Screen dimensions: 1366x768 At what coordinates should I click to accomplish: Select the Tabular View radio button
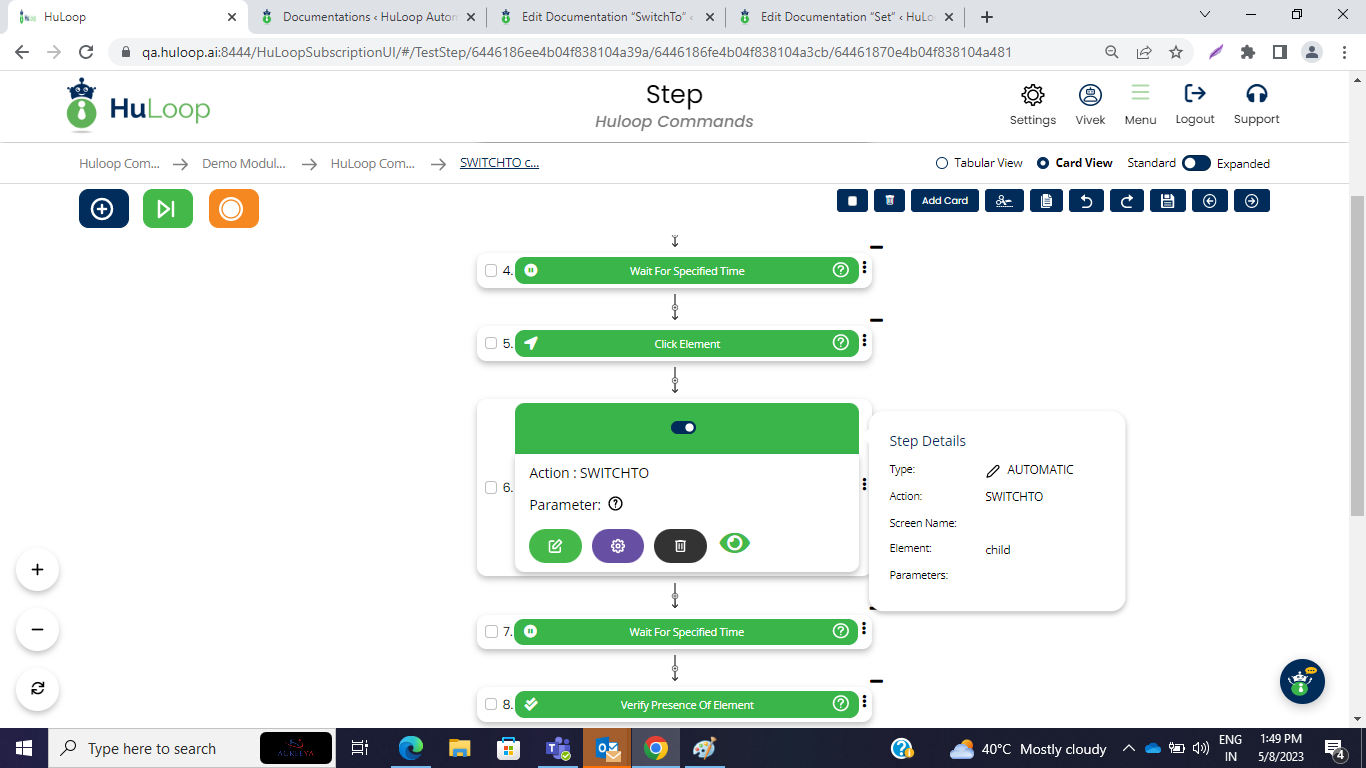tap(941, 163)
